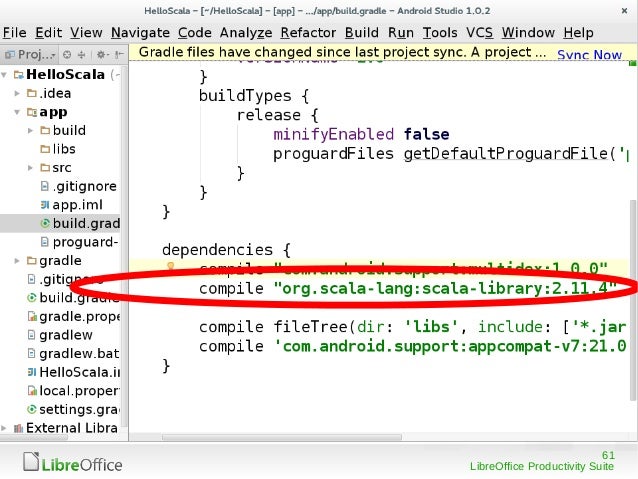Open the Build menu
This screenshot has height=479, width=638.
[362, 33]
